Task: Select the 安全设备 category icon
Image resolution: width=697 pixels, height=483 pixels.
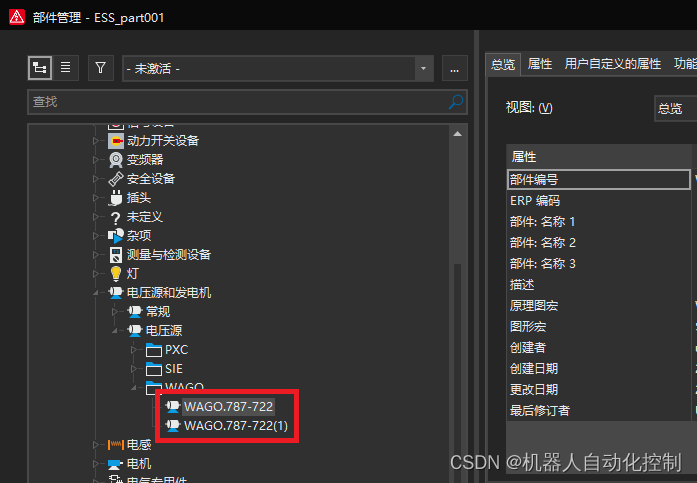Action: pos(116,179)
